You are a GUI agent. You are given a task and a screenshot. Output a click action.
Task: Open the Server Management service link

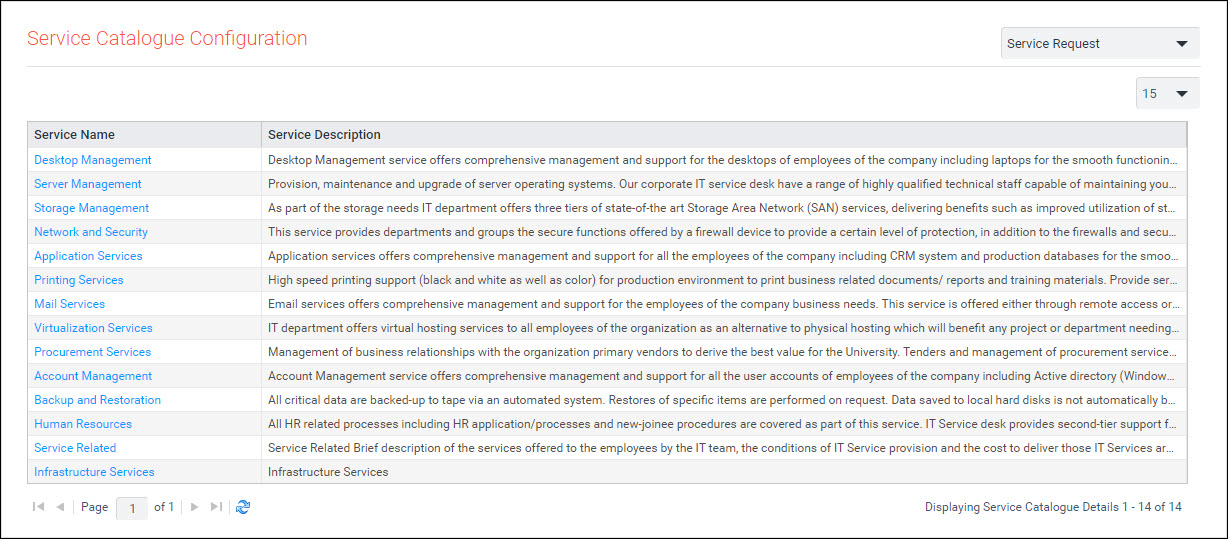coord(88,184)
